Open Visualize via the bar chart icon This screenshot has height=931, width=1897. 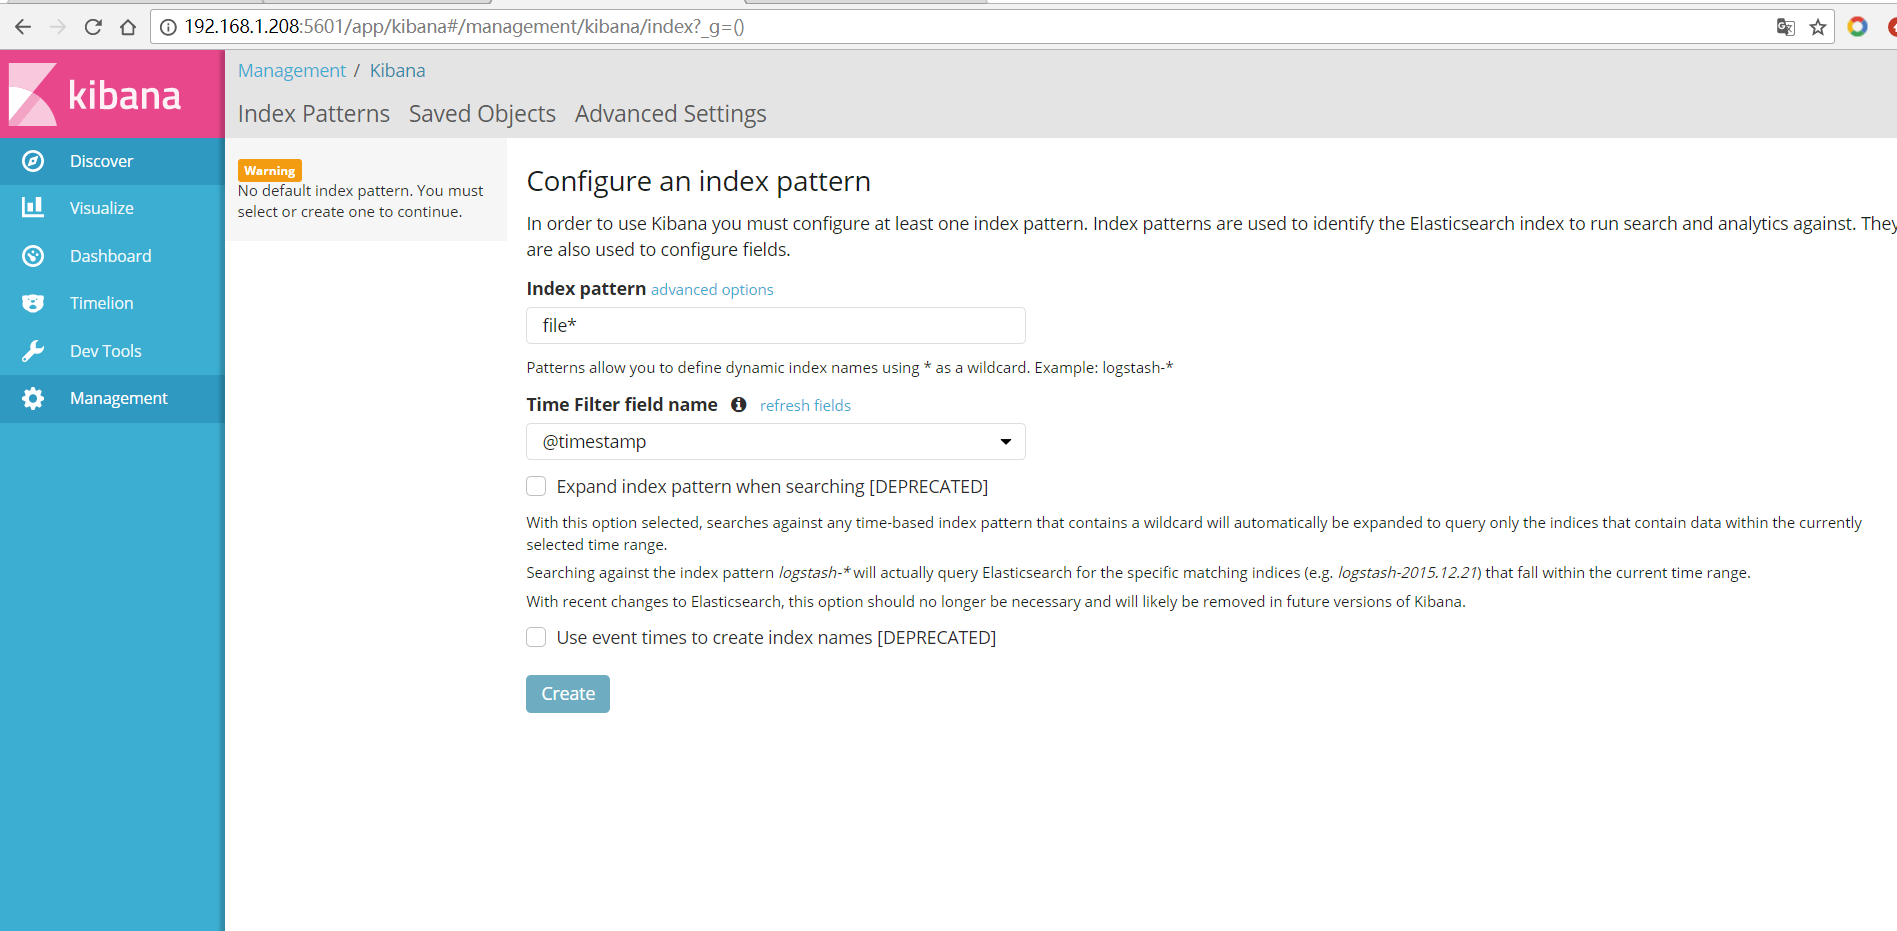tap(33, 207)
